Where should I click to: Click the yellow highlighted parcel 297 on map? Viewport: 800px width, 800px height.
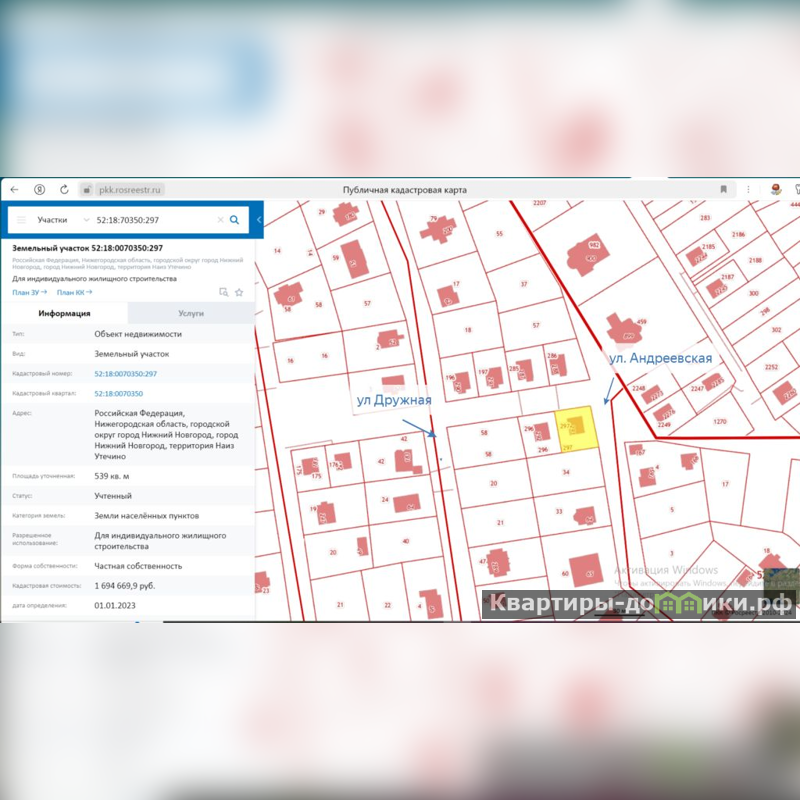(x=576, y=426)
